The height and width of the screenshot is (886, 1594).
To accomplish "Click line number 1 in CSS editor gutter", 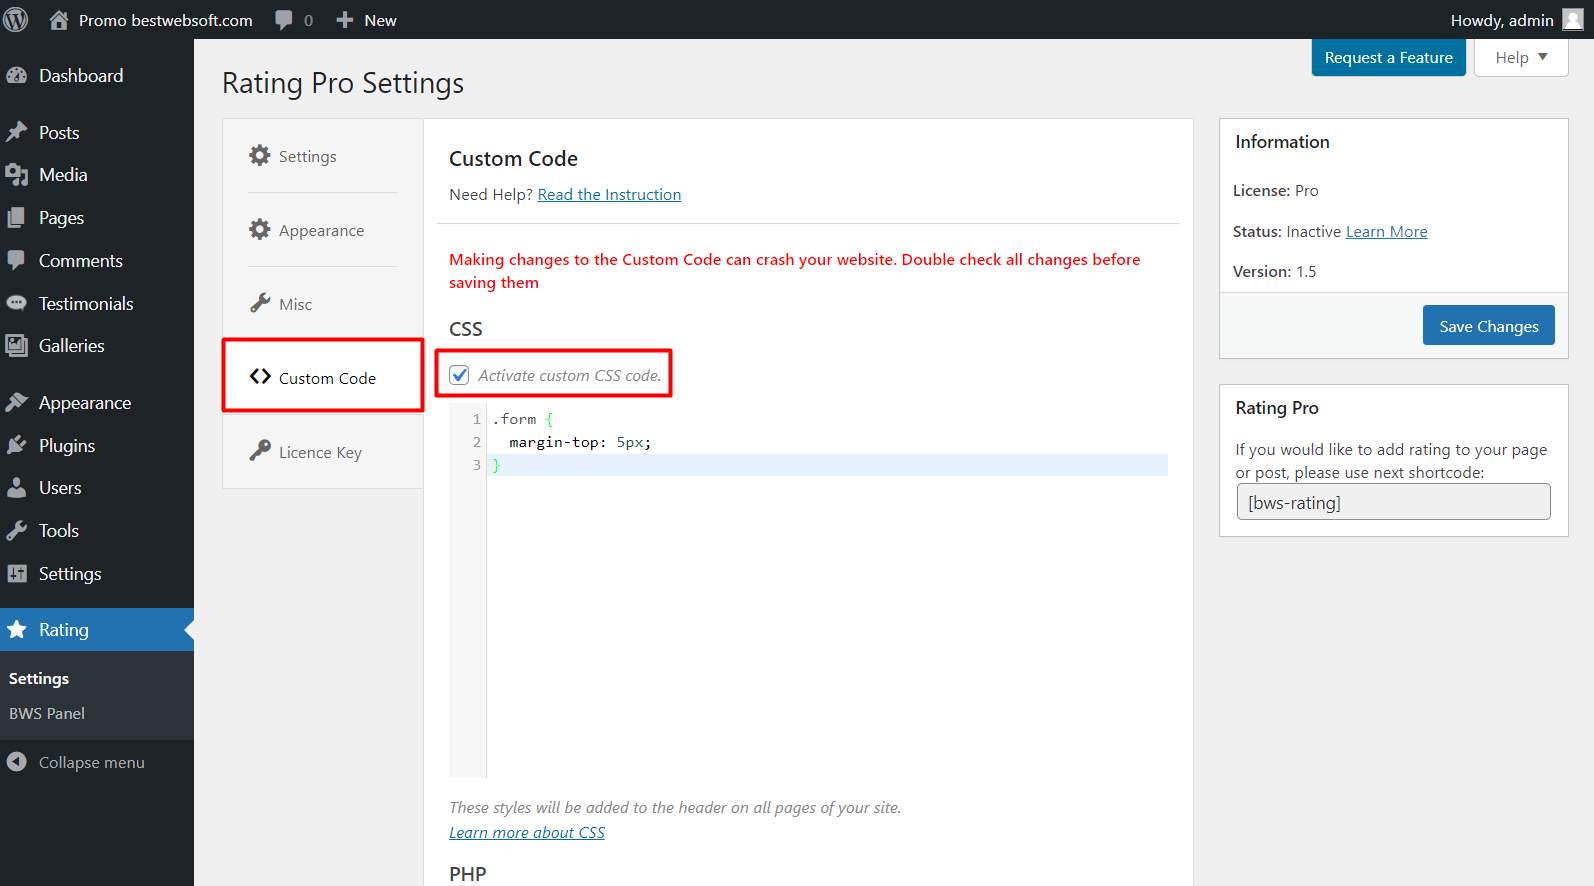I will click(x=477, y=419).
